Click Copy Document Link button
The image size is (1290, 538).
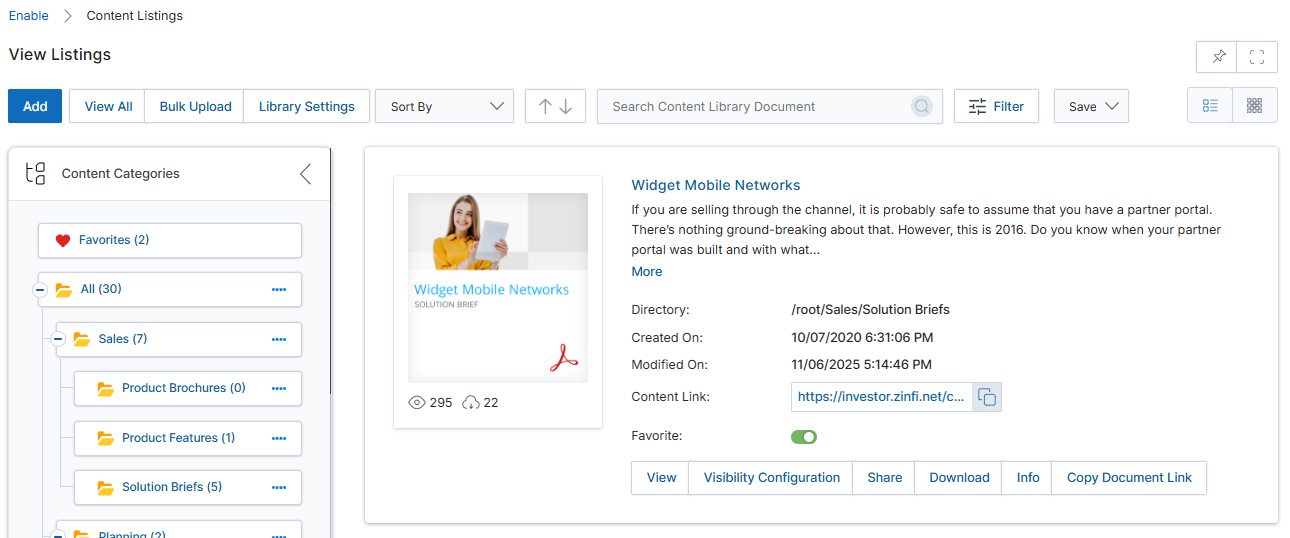coord(1129,478)
